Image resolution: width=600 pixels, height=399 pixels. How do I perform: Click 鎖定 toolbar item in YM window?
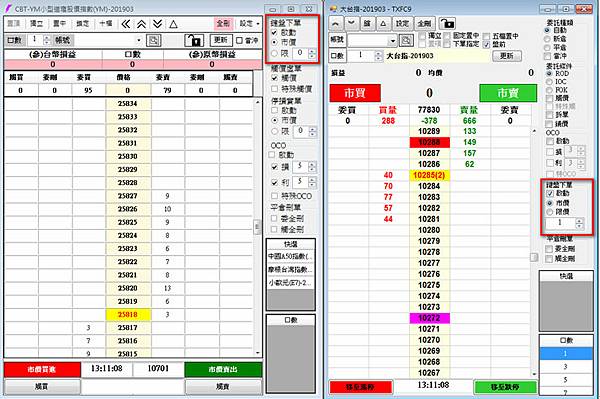tap(82, 24)
